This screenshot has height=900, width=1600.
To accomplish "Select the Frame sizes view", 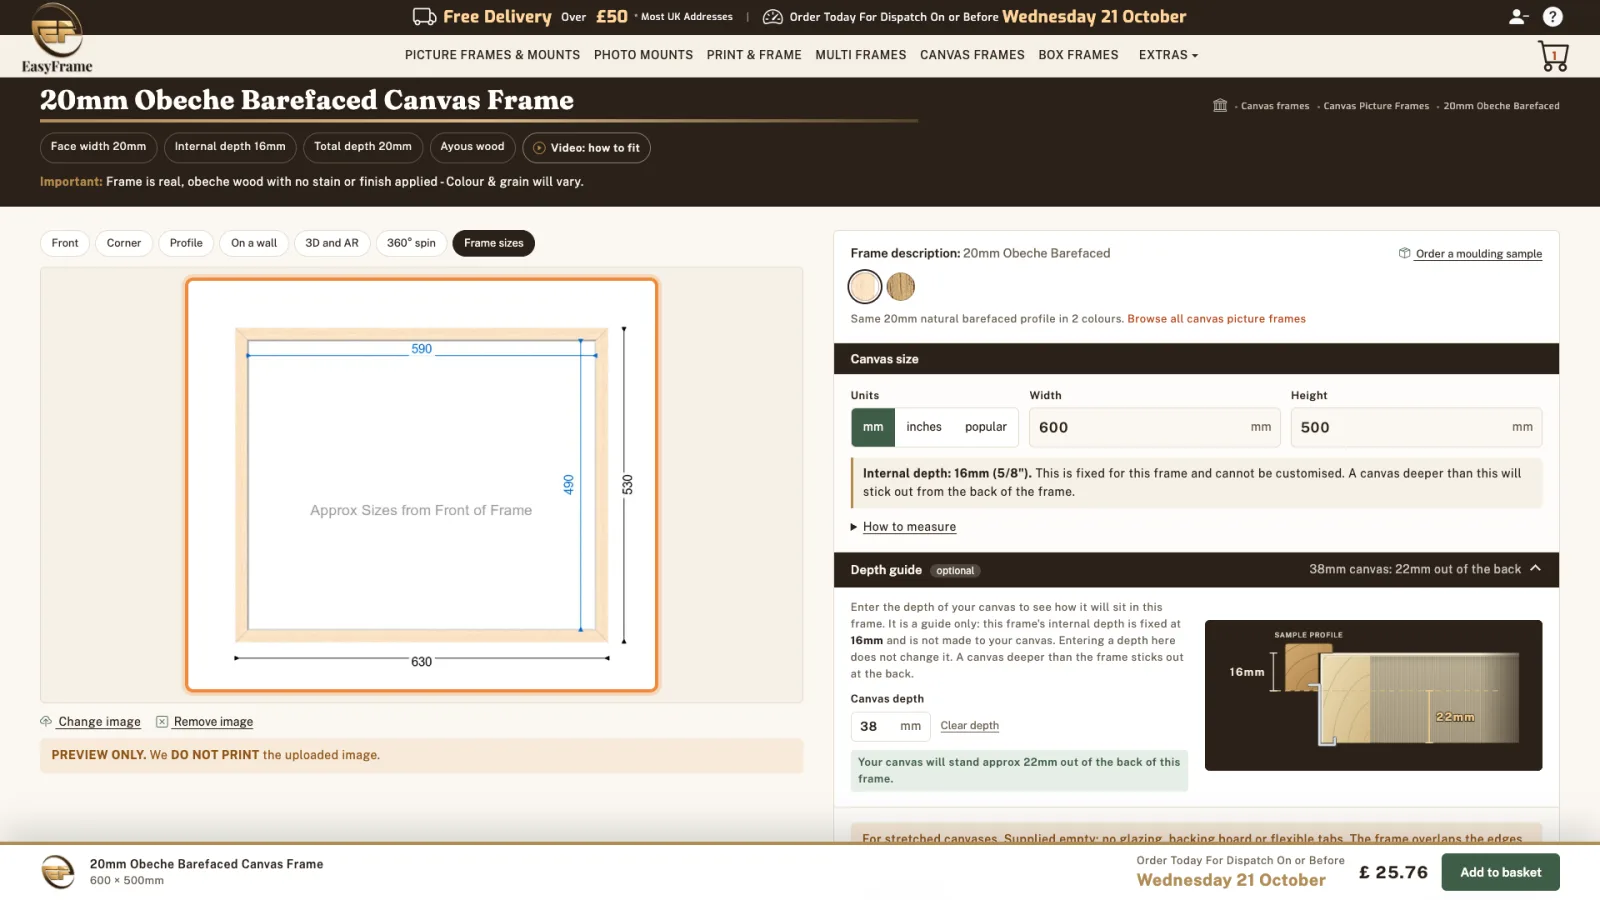I will (494, 243).
